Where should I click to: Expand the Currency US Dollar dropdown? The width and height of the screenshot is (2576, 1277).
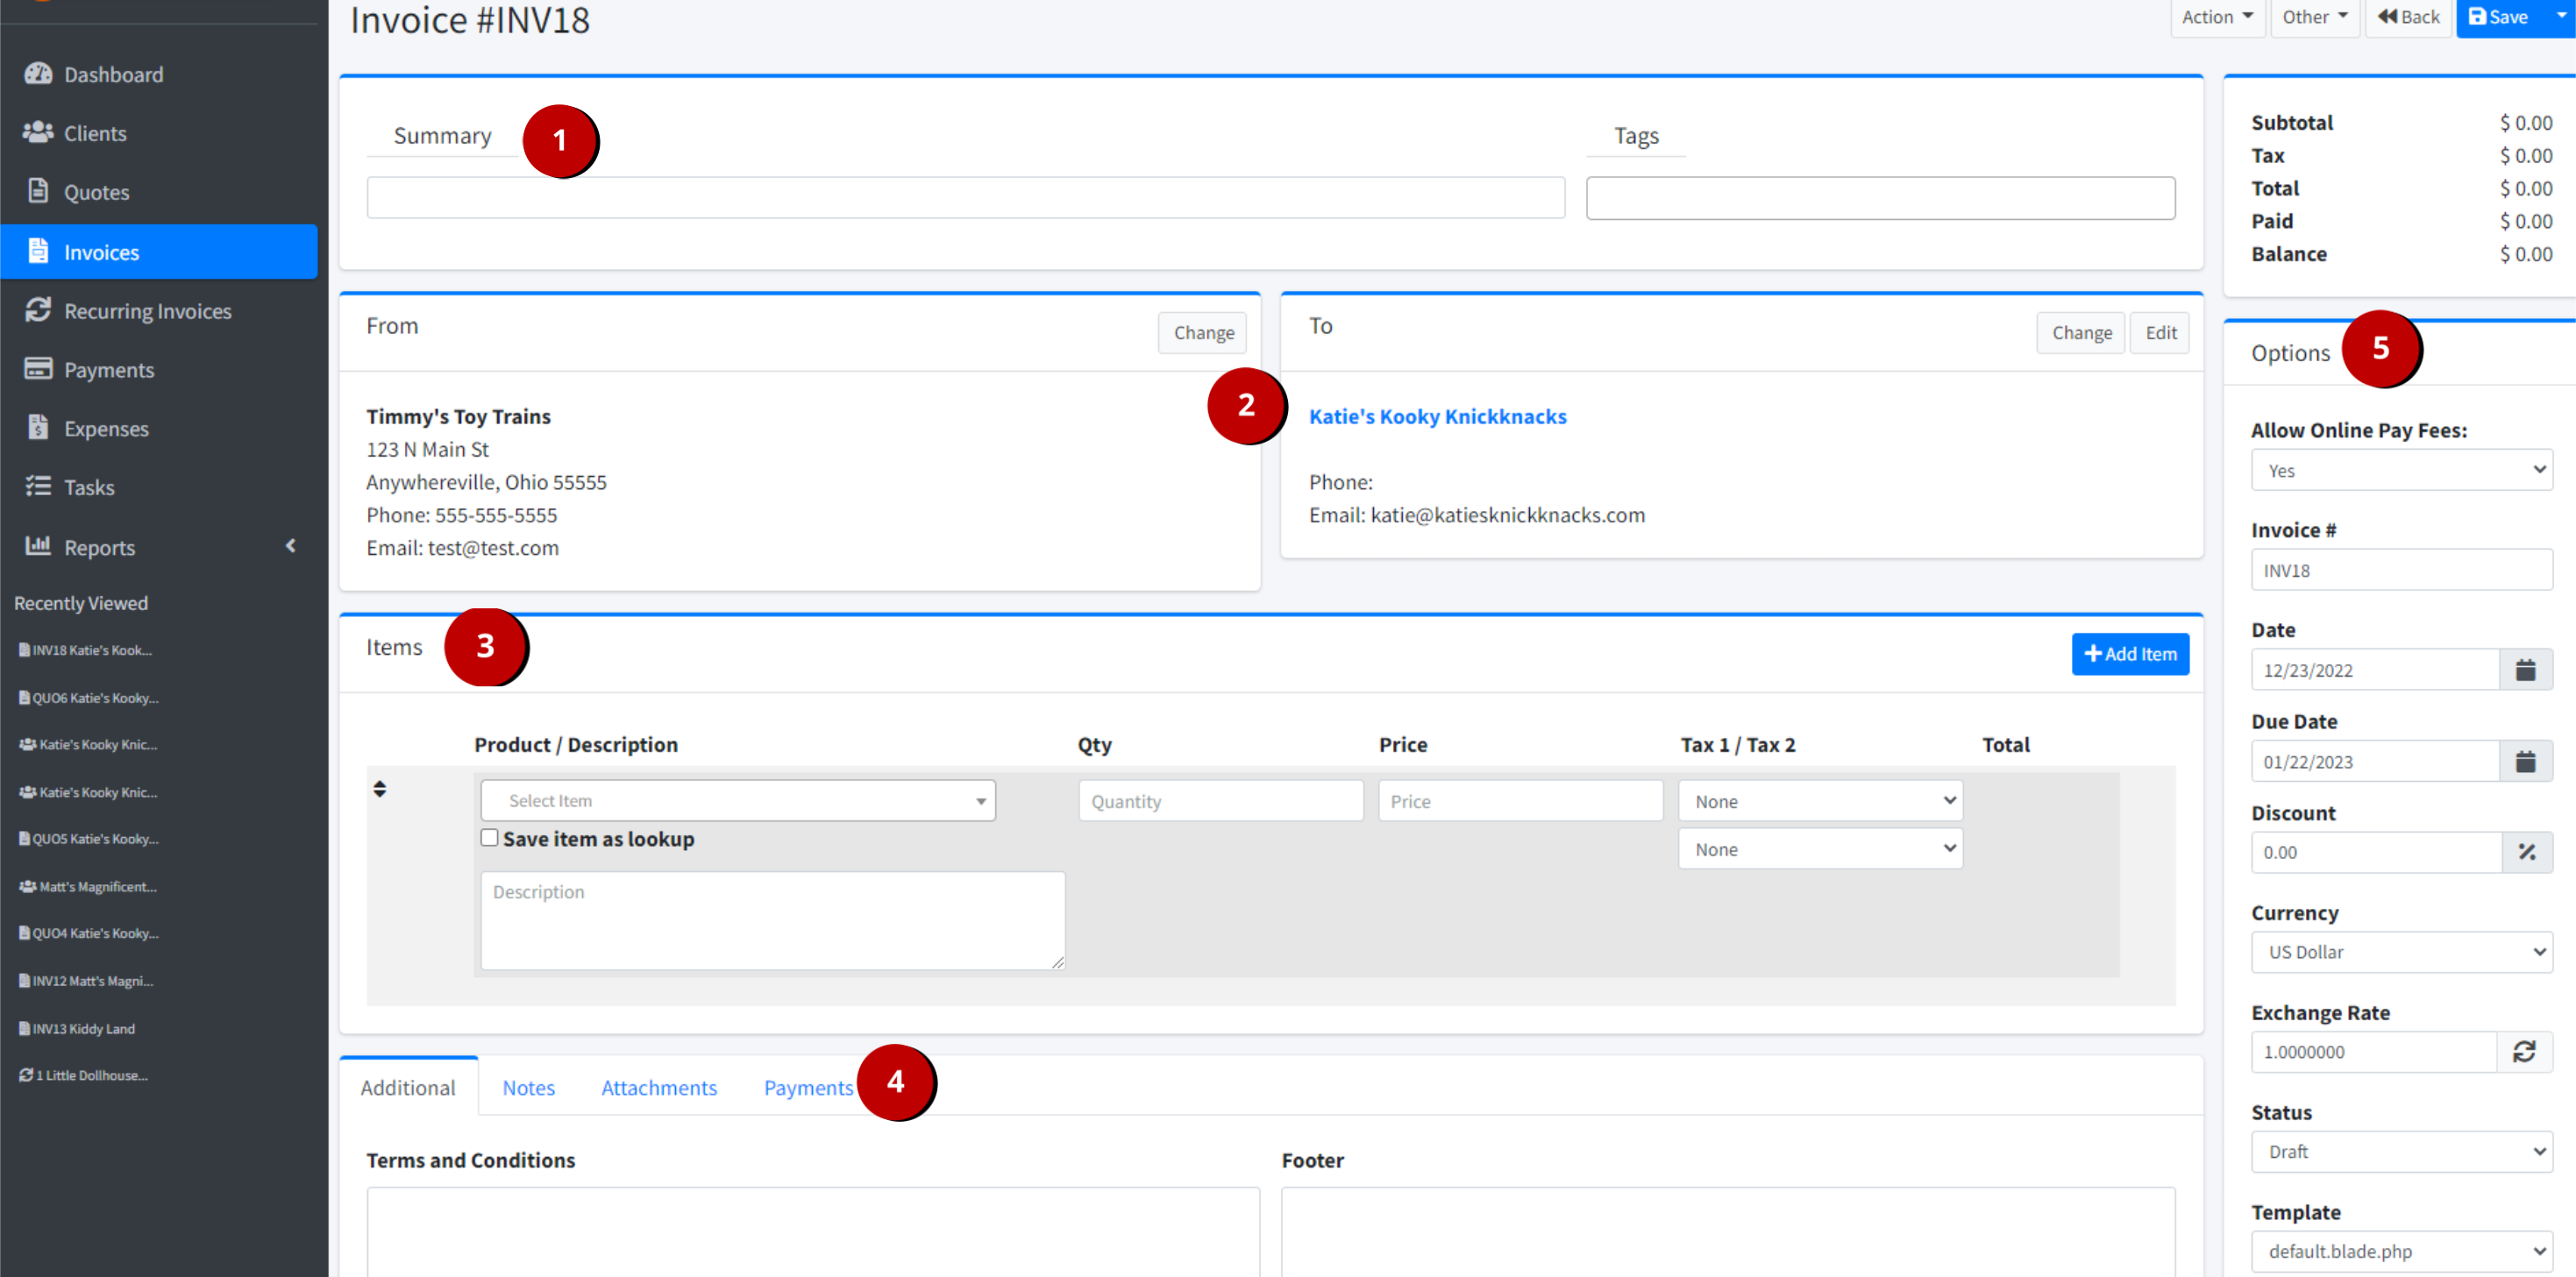point(2401,952)
